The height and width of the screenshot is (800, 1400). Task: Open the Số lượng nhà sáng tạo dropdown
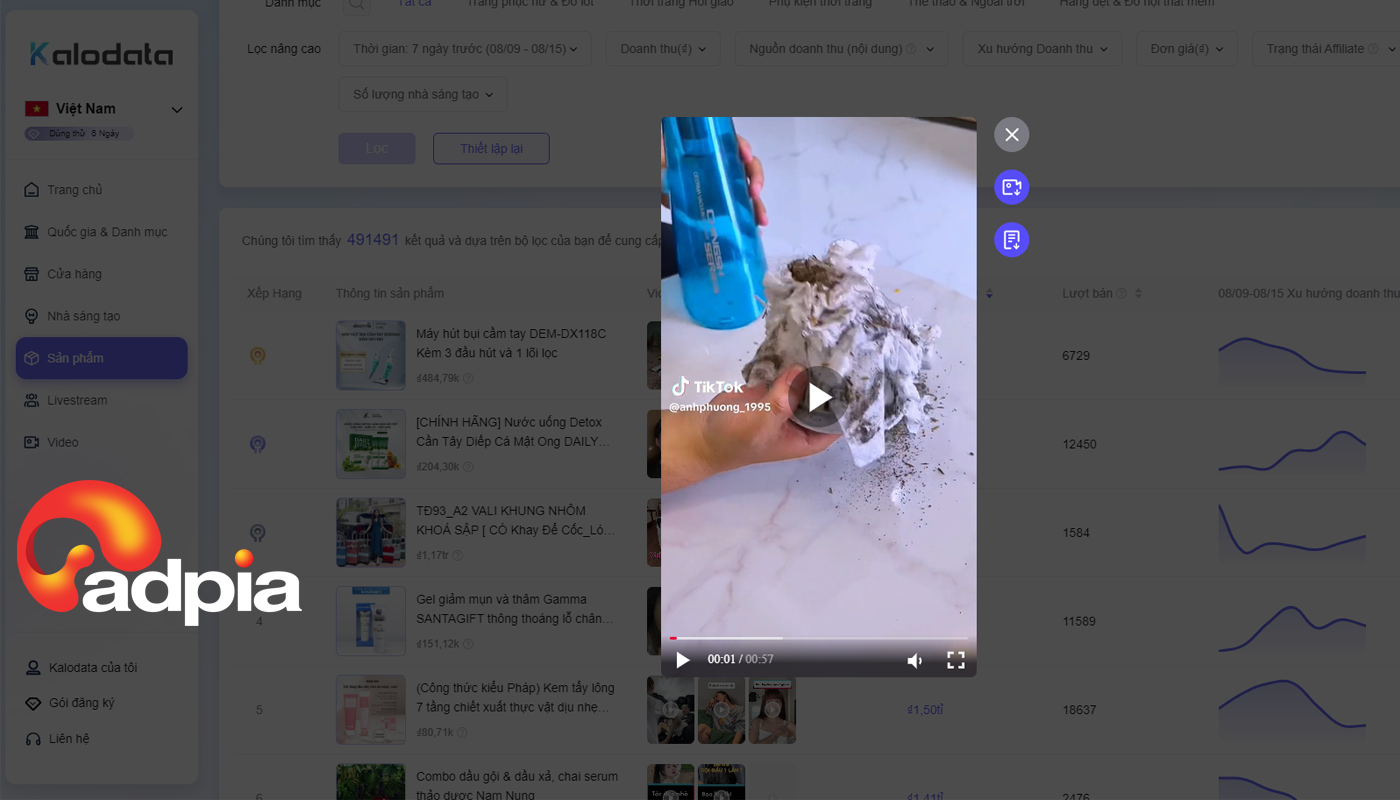(x=423, y=95)
